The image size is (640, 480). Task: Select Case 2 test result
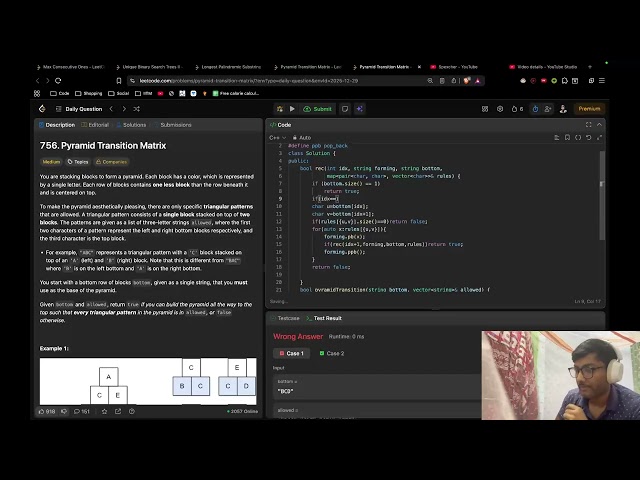[x=333, y=353]
